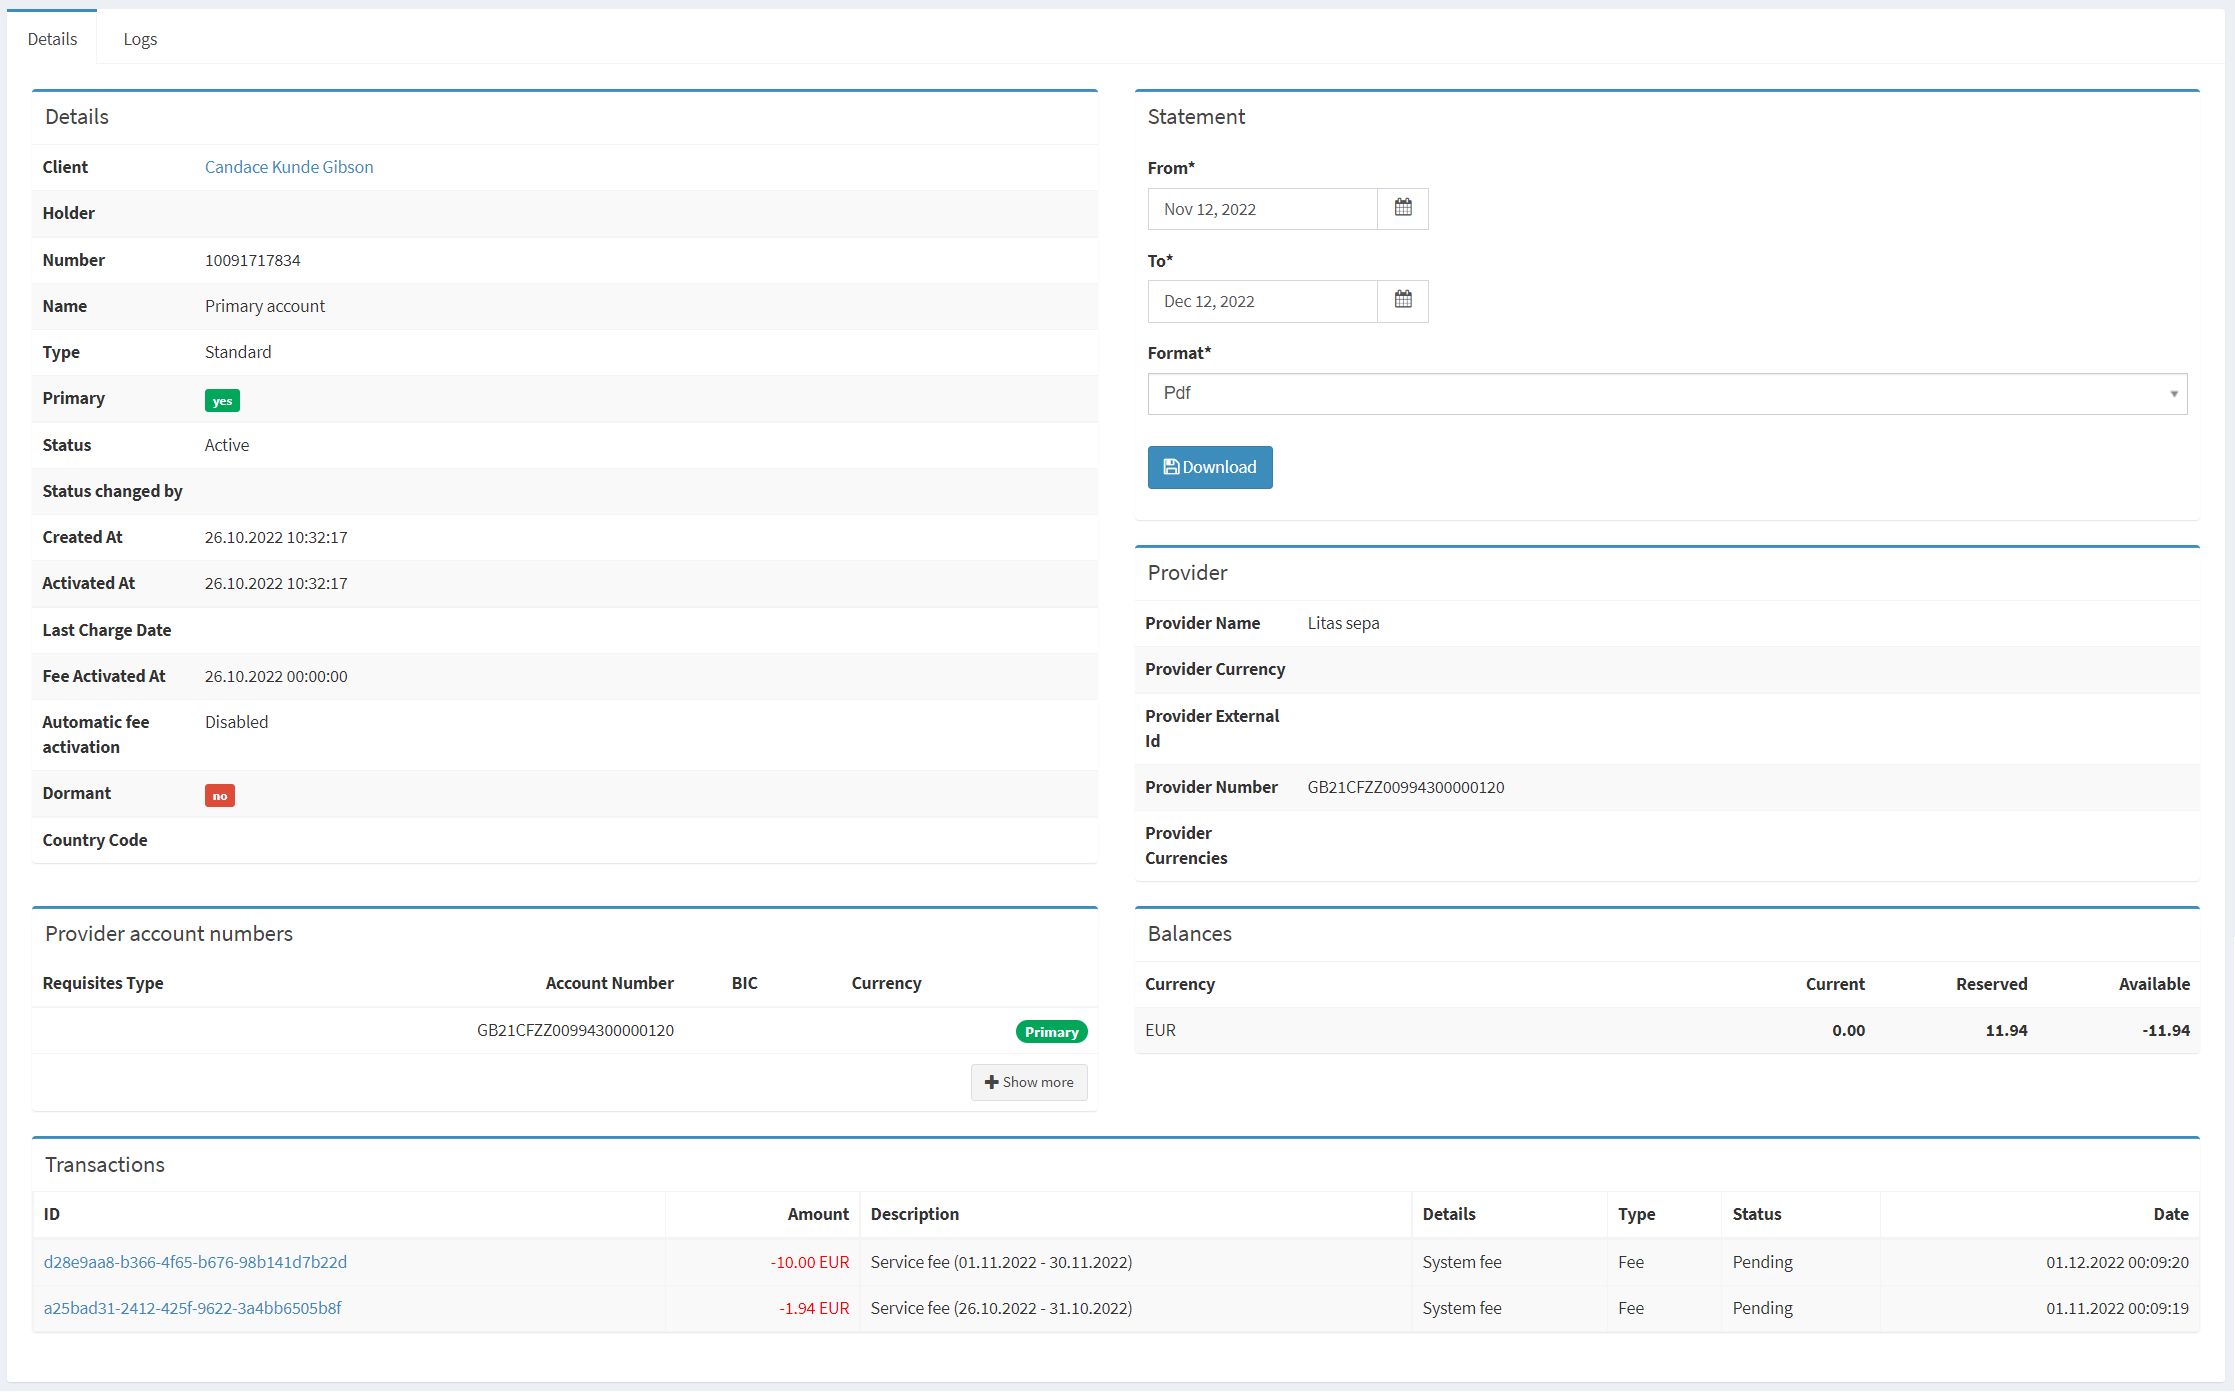Open transaction d28e9aa8-b366-4f65-b676-98b141d7b22d
Screen dimensions: 2235x1392
click(195, 1262)
